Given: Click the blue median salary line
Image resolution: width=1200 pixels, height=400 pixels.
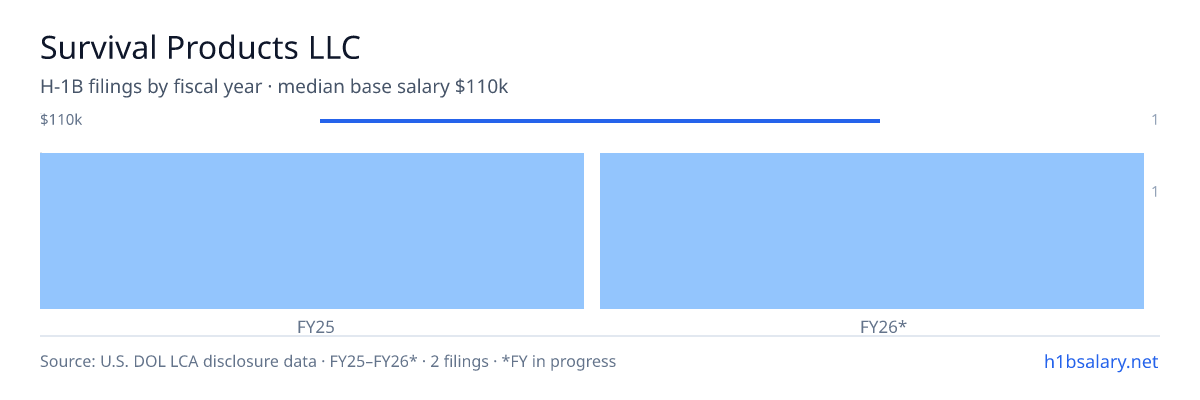Looking at the screenshot, I should coord(600,121).
